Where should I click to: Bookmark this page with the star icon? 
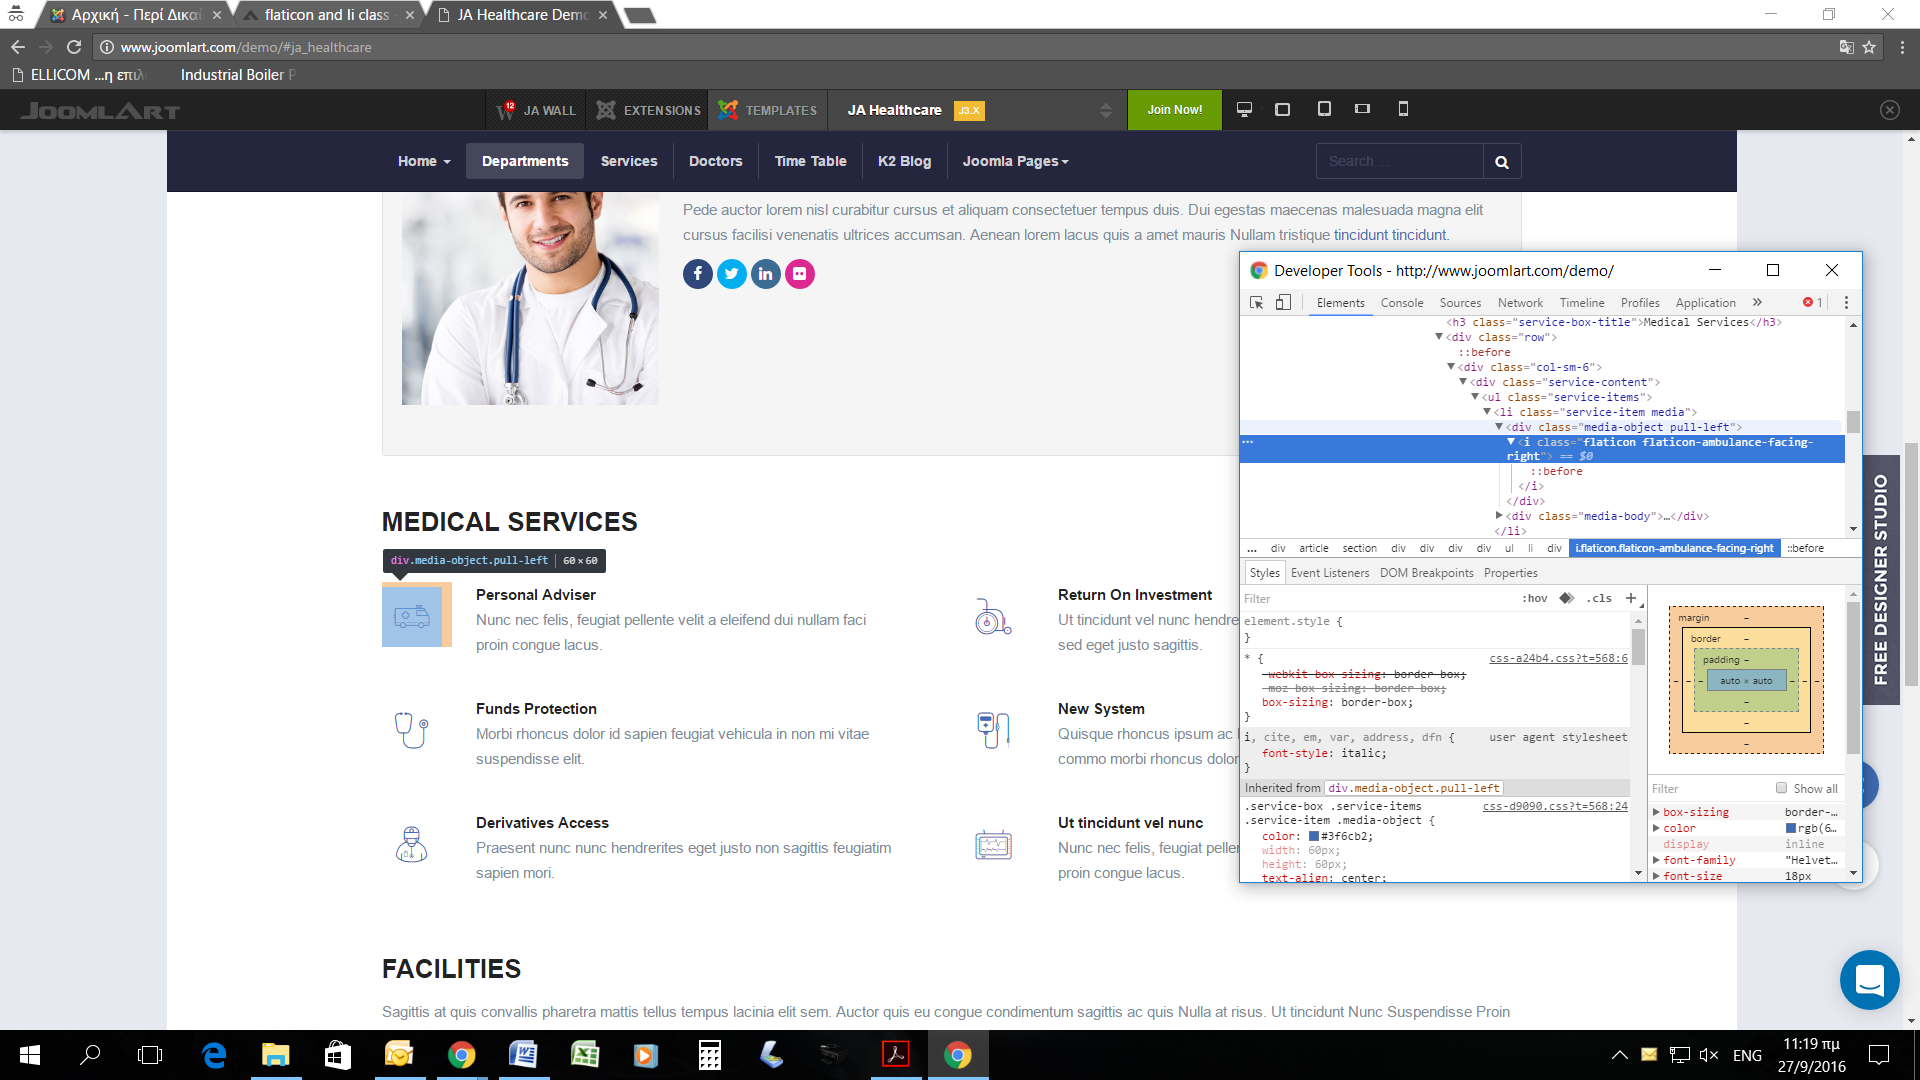[x=1869, y=47]
